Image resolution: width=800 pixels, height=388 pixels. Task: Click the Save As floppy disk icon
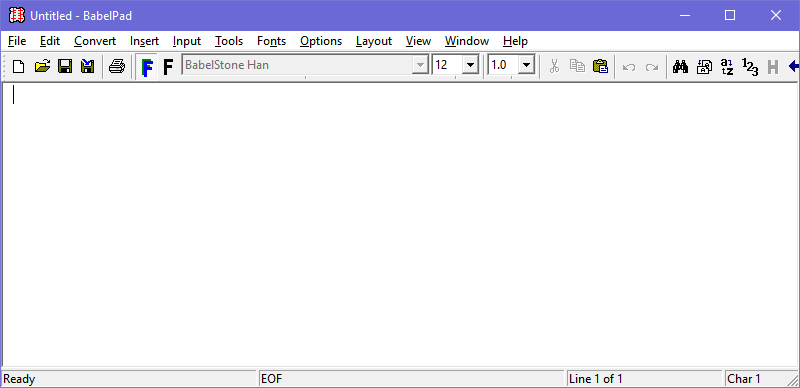coord(88,66)
